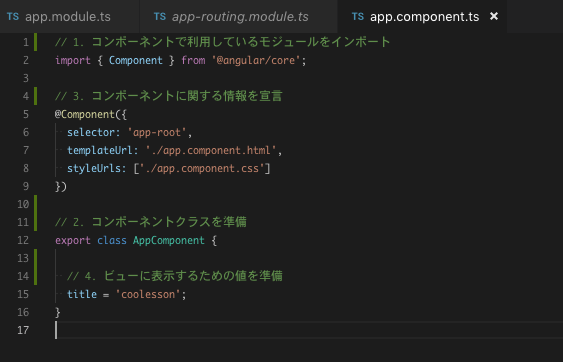Click the '@Component' decorator on line 5

coord(85,114)
